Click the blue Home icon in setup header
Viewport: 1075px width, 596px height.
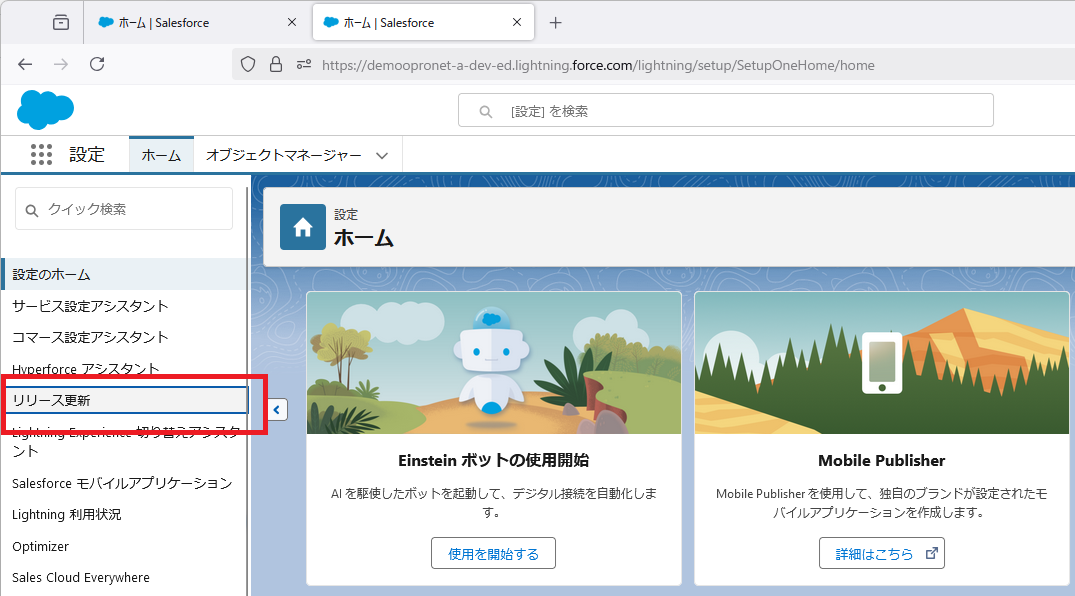tap(302, 227)
